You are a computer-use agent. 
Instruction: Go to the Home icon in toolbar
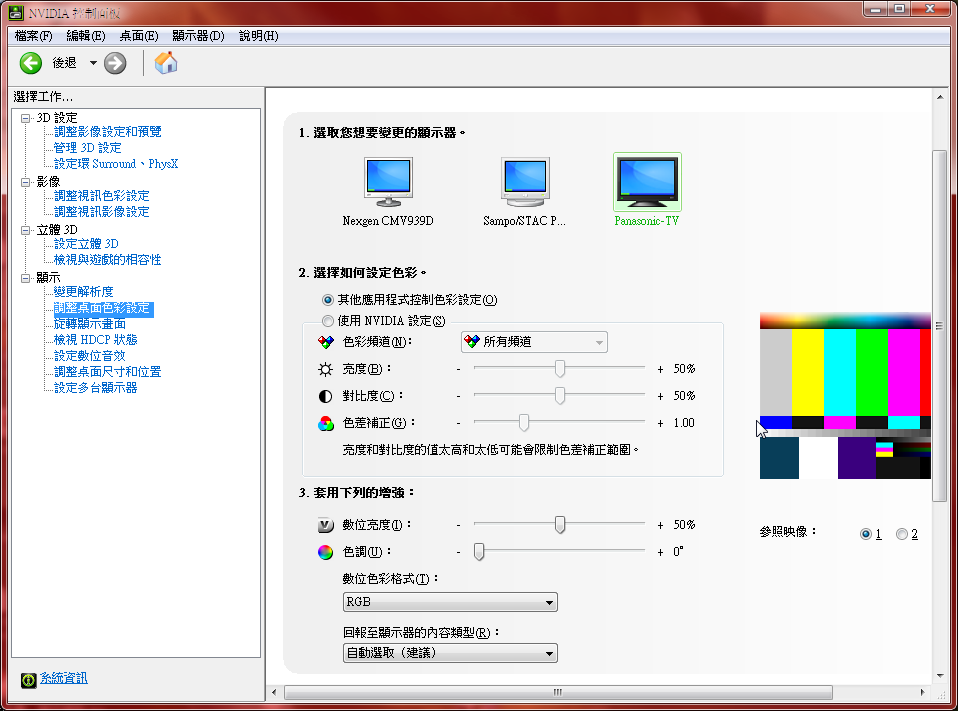166,63
